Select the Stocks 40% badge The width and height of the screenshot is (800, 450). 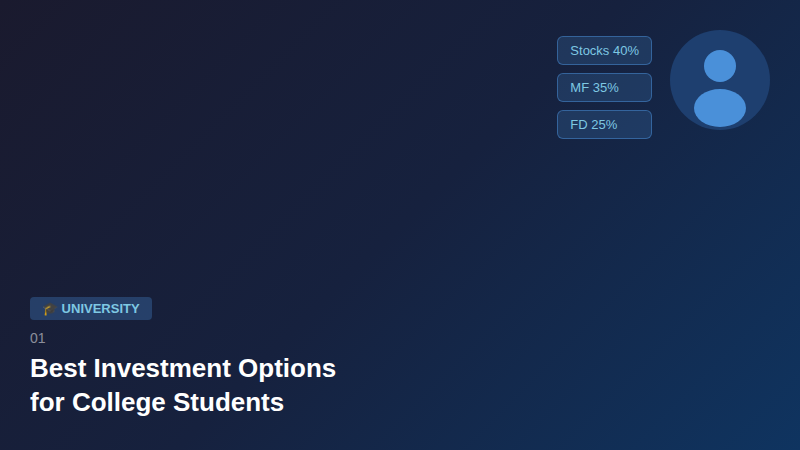pyautogui.click(x=604, y=51)
